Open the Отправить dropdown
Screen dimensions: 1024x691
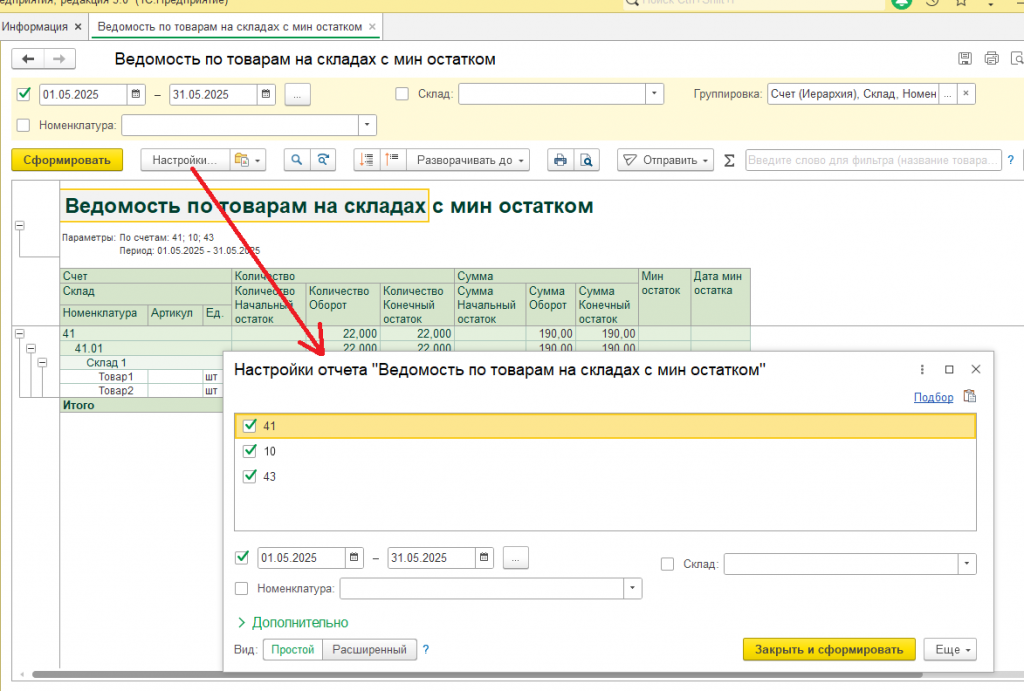[666, 160]
